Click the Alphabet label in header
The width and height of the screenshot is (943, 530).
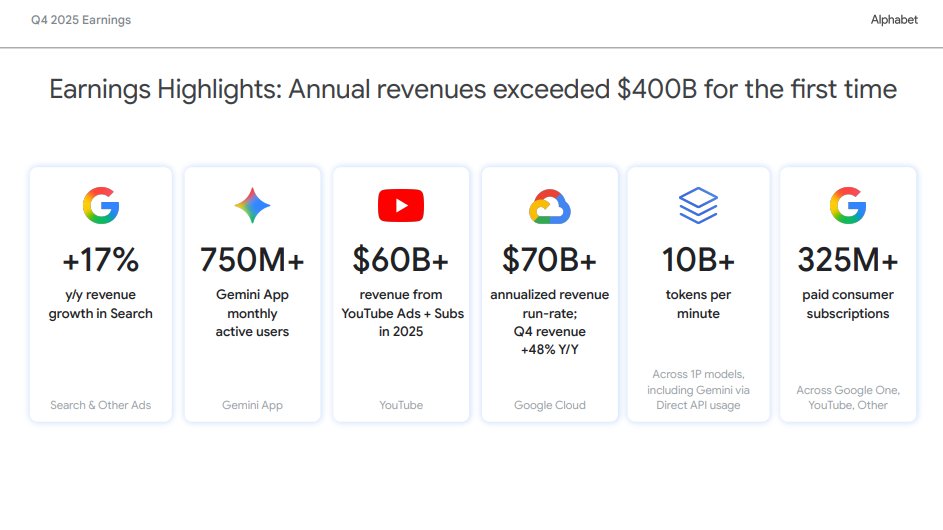[894, 20]
